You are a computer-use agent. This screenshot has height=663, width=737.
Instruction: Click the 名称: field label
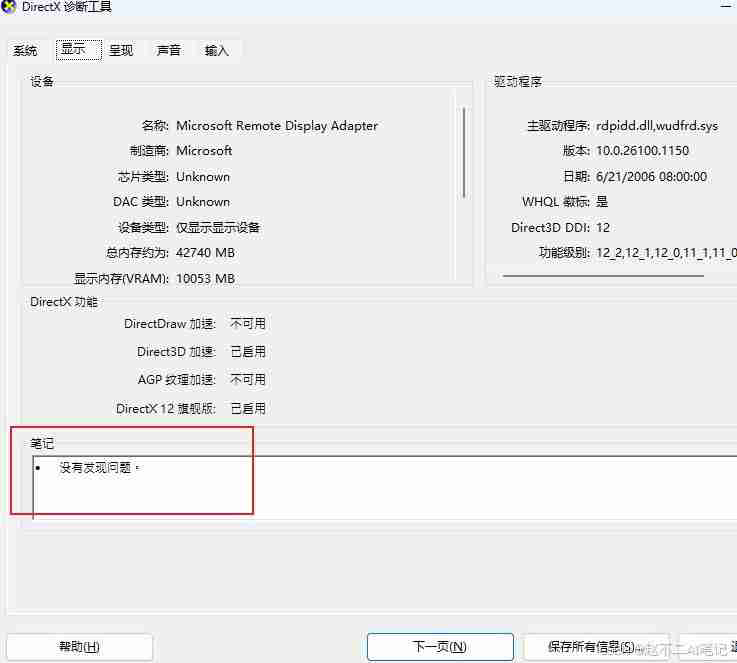[155, 126]
